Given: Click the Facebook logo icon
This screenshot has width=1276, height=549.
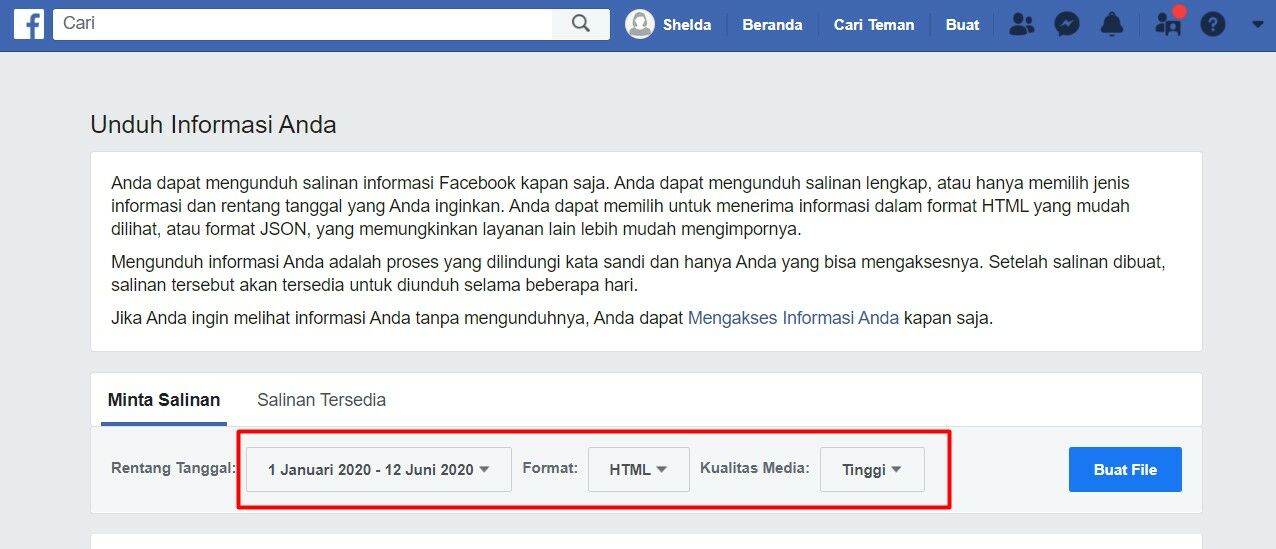Looking at the screenshot, I should (28, 24).
